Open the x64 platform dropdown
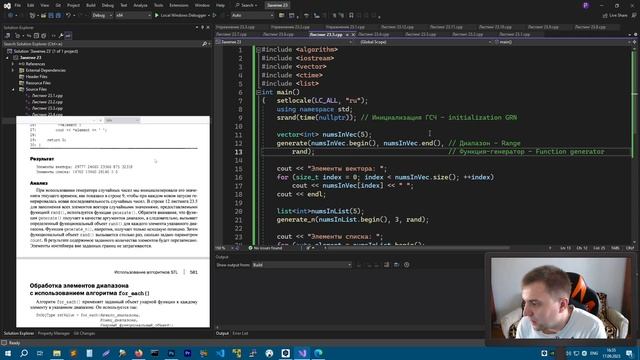The height and width of the screenshot is (360, 640). pyautogui.click(x=133, y=16)
